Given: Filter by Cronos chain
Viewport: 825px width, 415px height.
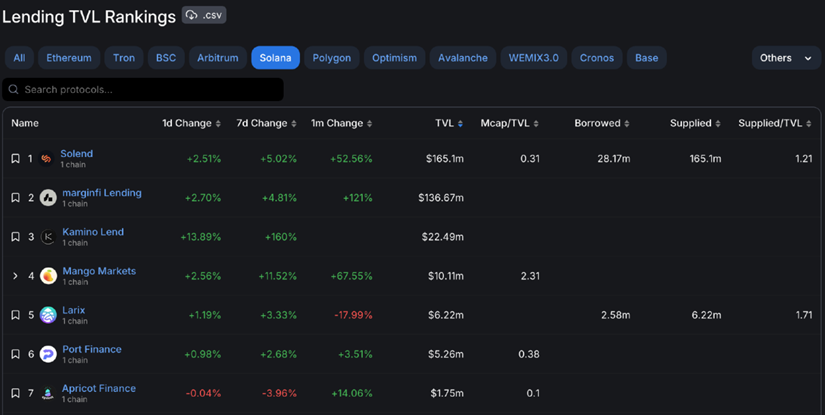Looking at the screenshot, I should point(597,58).
